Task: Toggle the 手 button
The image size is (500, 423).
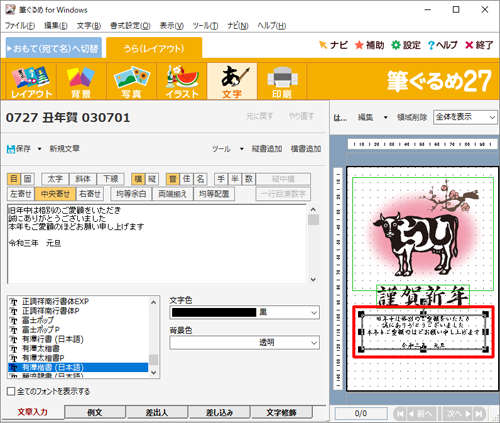Action: (221, 179)
